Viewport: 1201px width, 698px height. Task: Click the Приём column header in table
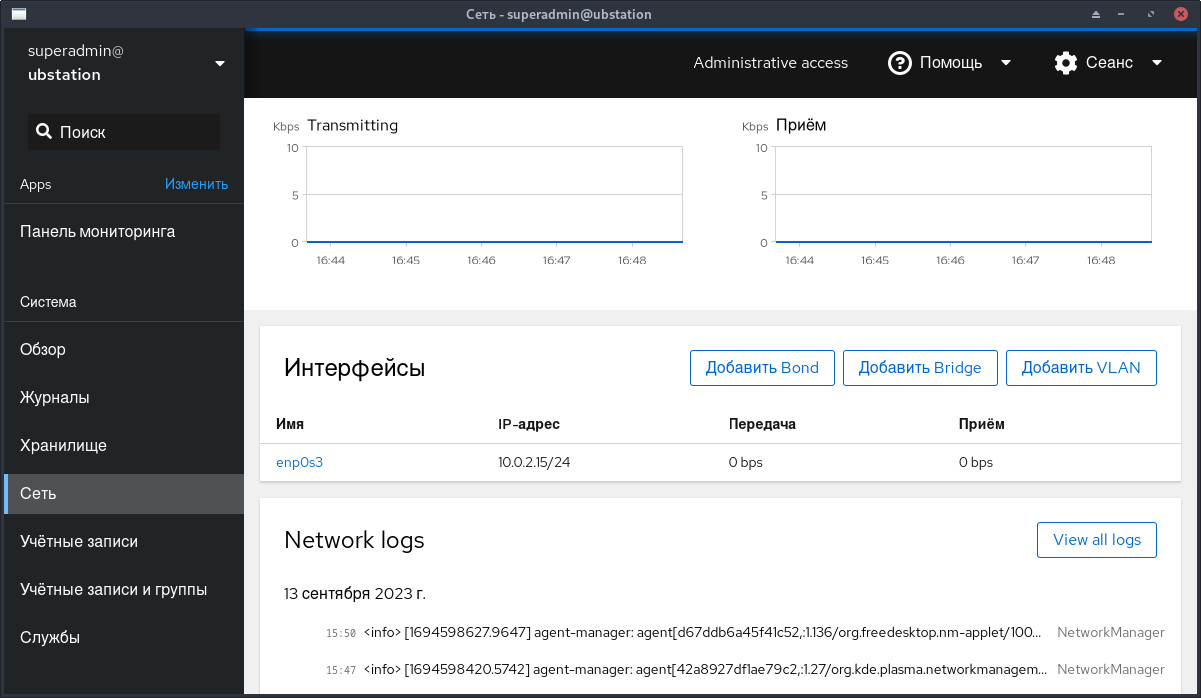pyautogui.click(x=982, y=424)
